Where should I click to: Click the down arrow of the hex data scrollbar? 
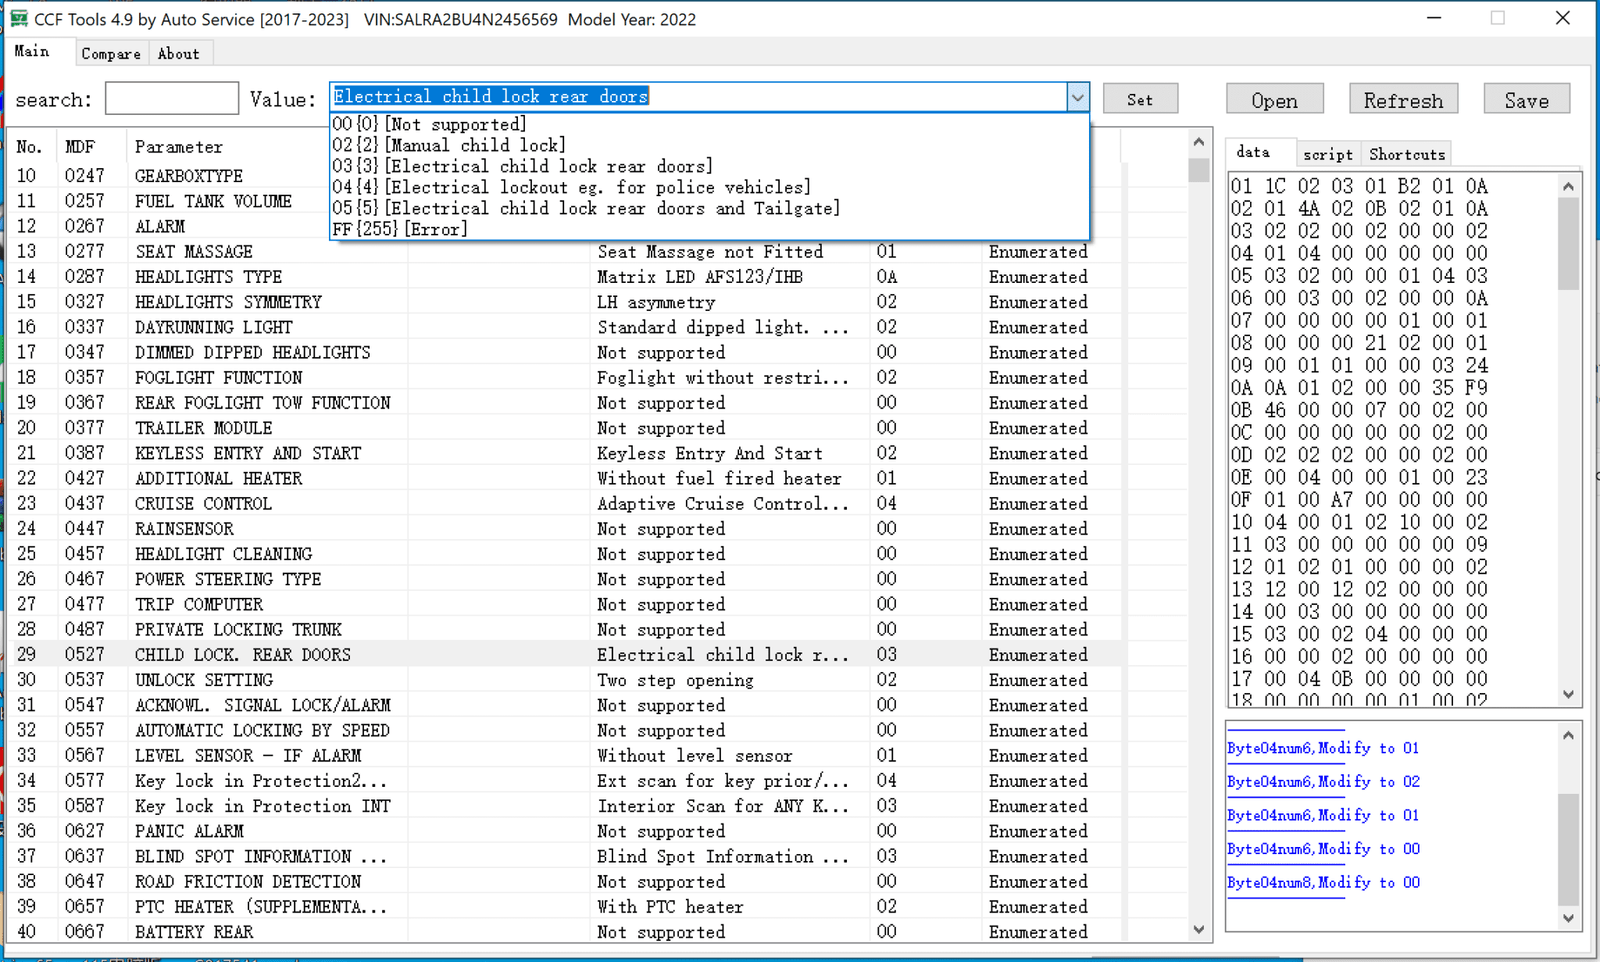pos(1568,694)
